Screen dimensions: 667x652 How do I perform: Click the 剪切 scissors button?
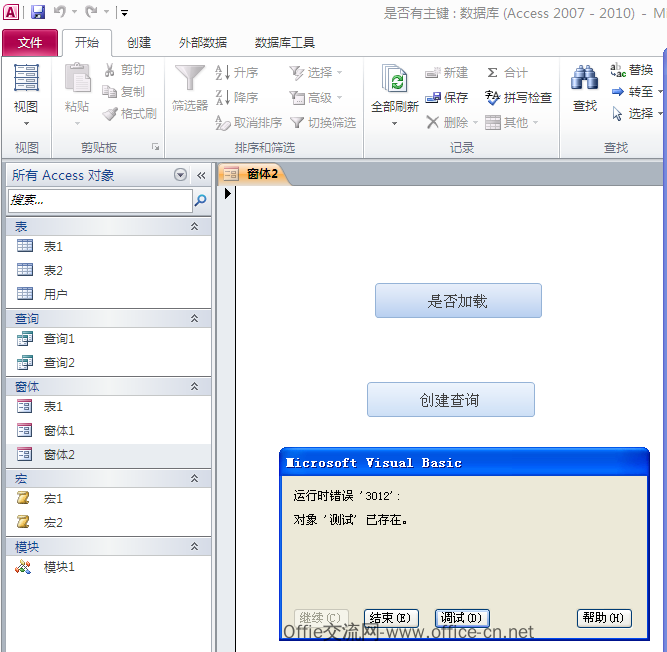[x=125, y=70]
